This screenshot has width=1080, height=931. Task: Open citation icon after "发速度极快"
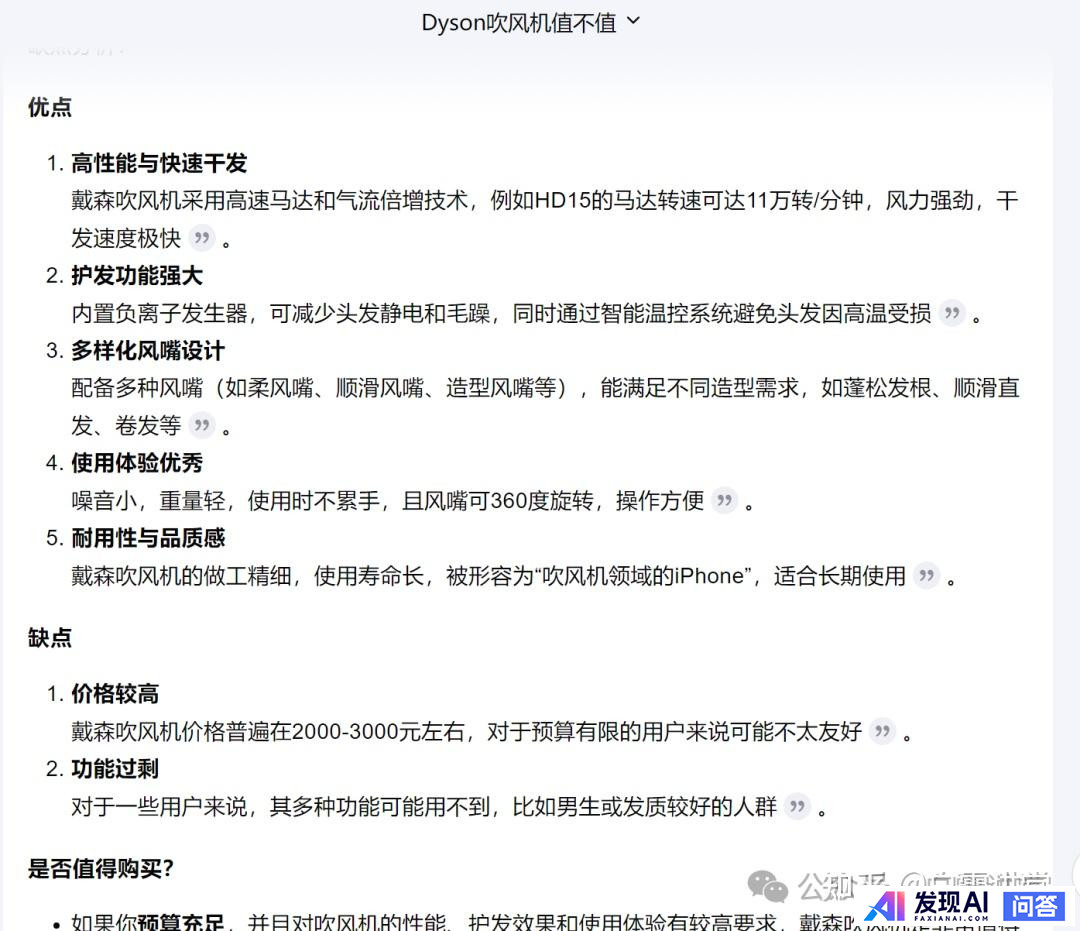(202, 238)
